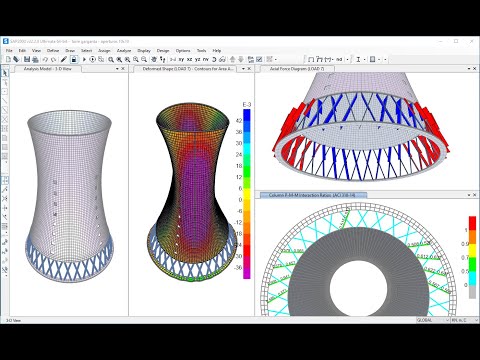
Task: Open the Select menu
Action: 87,51
